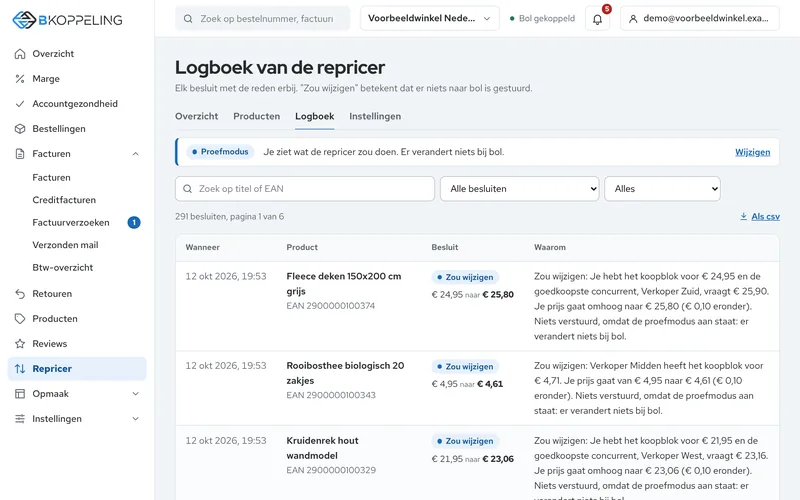Click the download icon next to Als csv
The image size is (800, 500).
(743, 216)
